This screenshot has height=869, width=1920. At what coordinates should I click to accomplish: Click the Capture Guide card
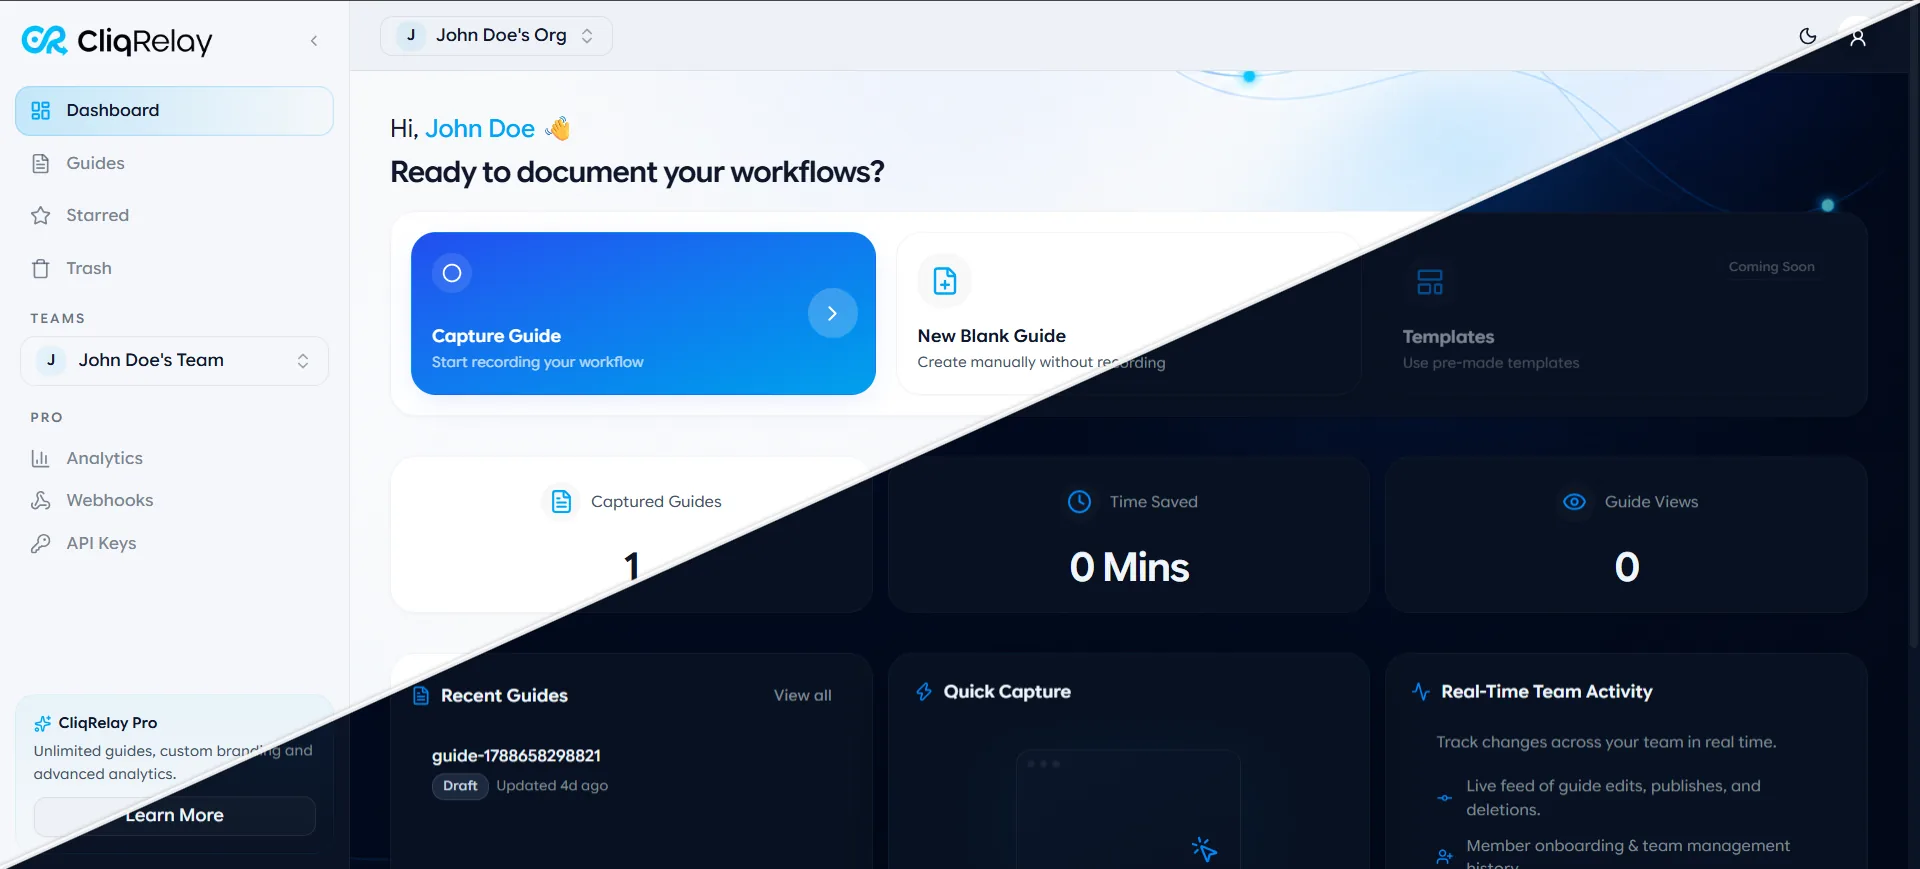coord(643,313)
